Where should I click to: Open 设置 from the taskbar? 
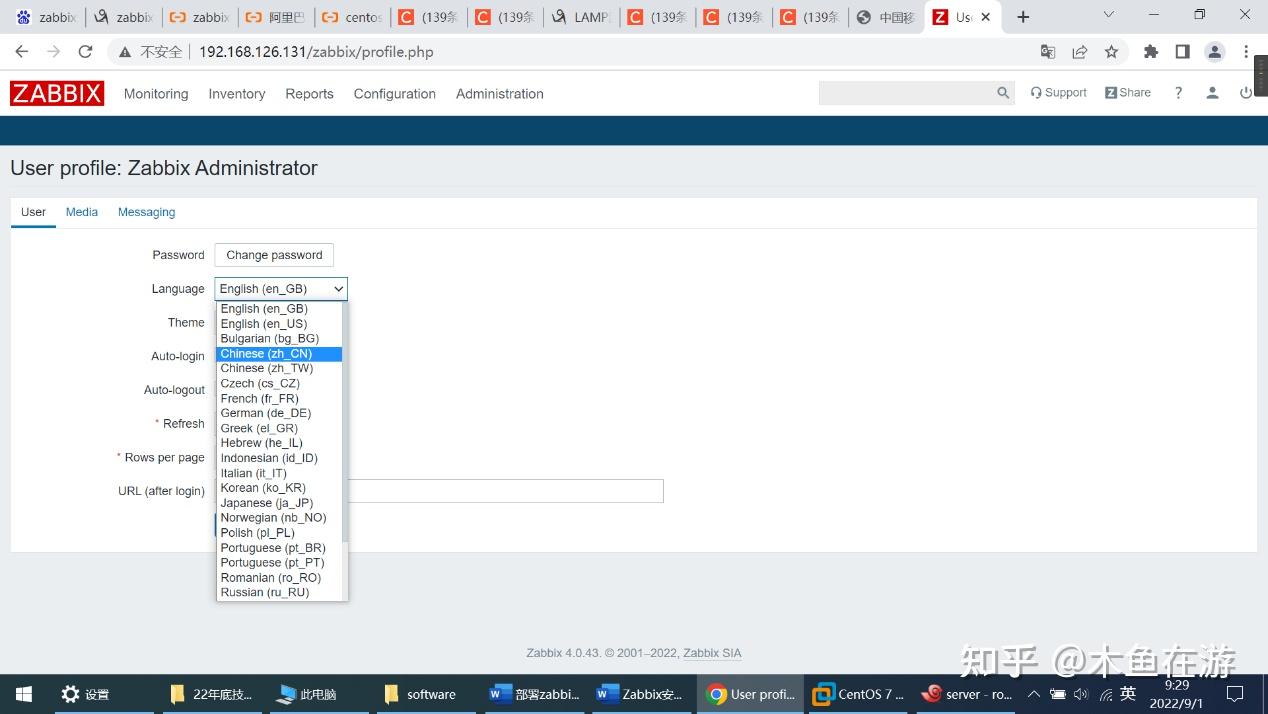click(x=86, y=694)
